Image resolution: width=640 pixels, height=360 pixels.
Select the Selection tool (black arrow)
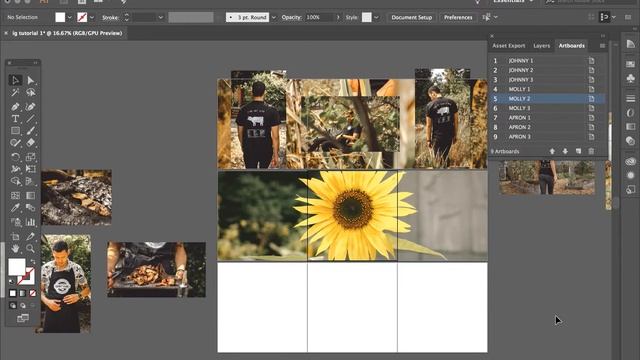tap(16, 80)
